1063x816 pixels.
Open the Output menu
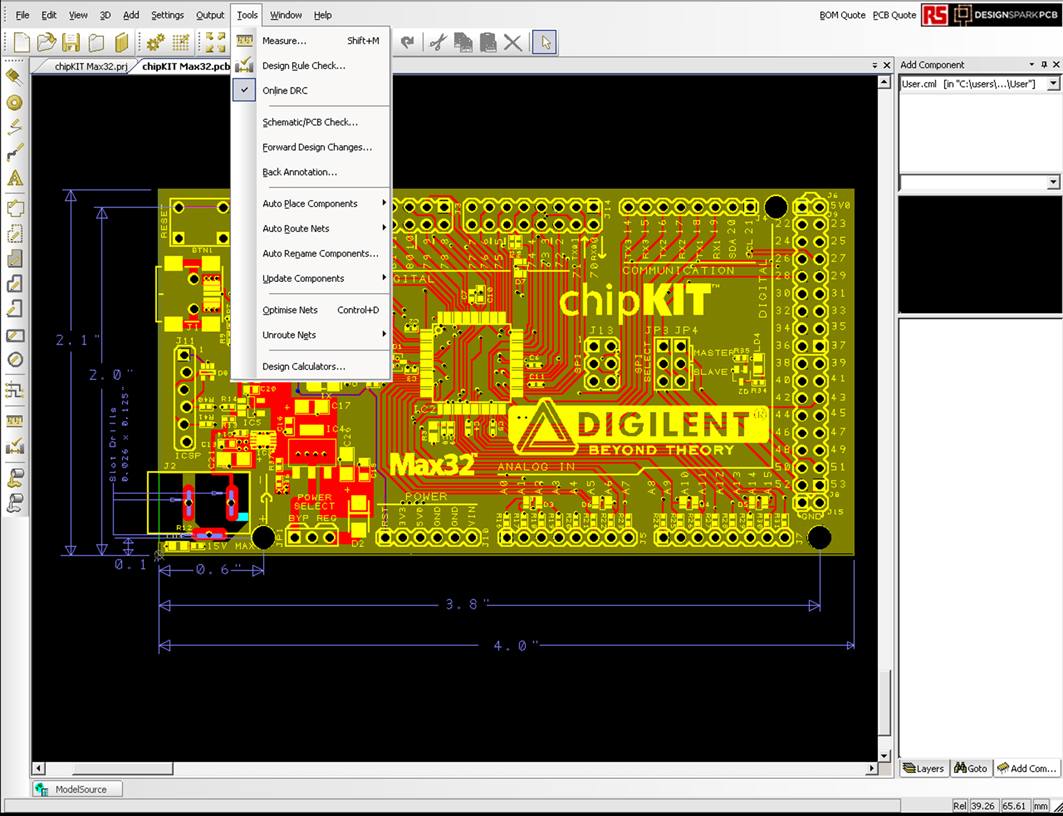210,15
